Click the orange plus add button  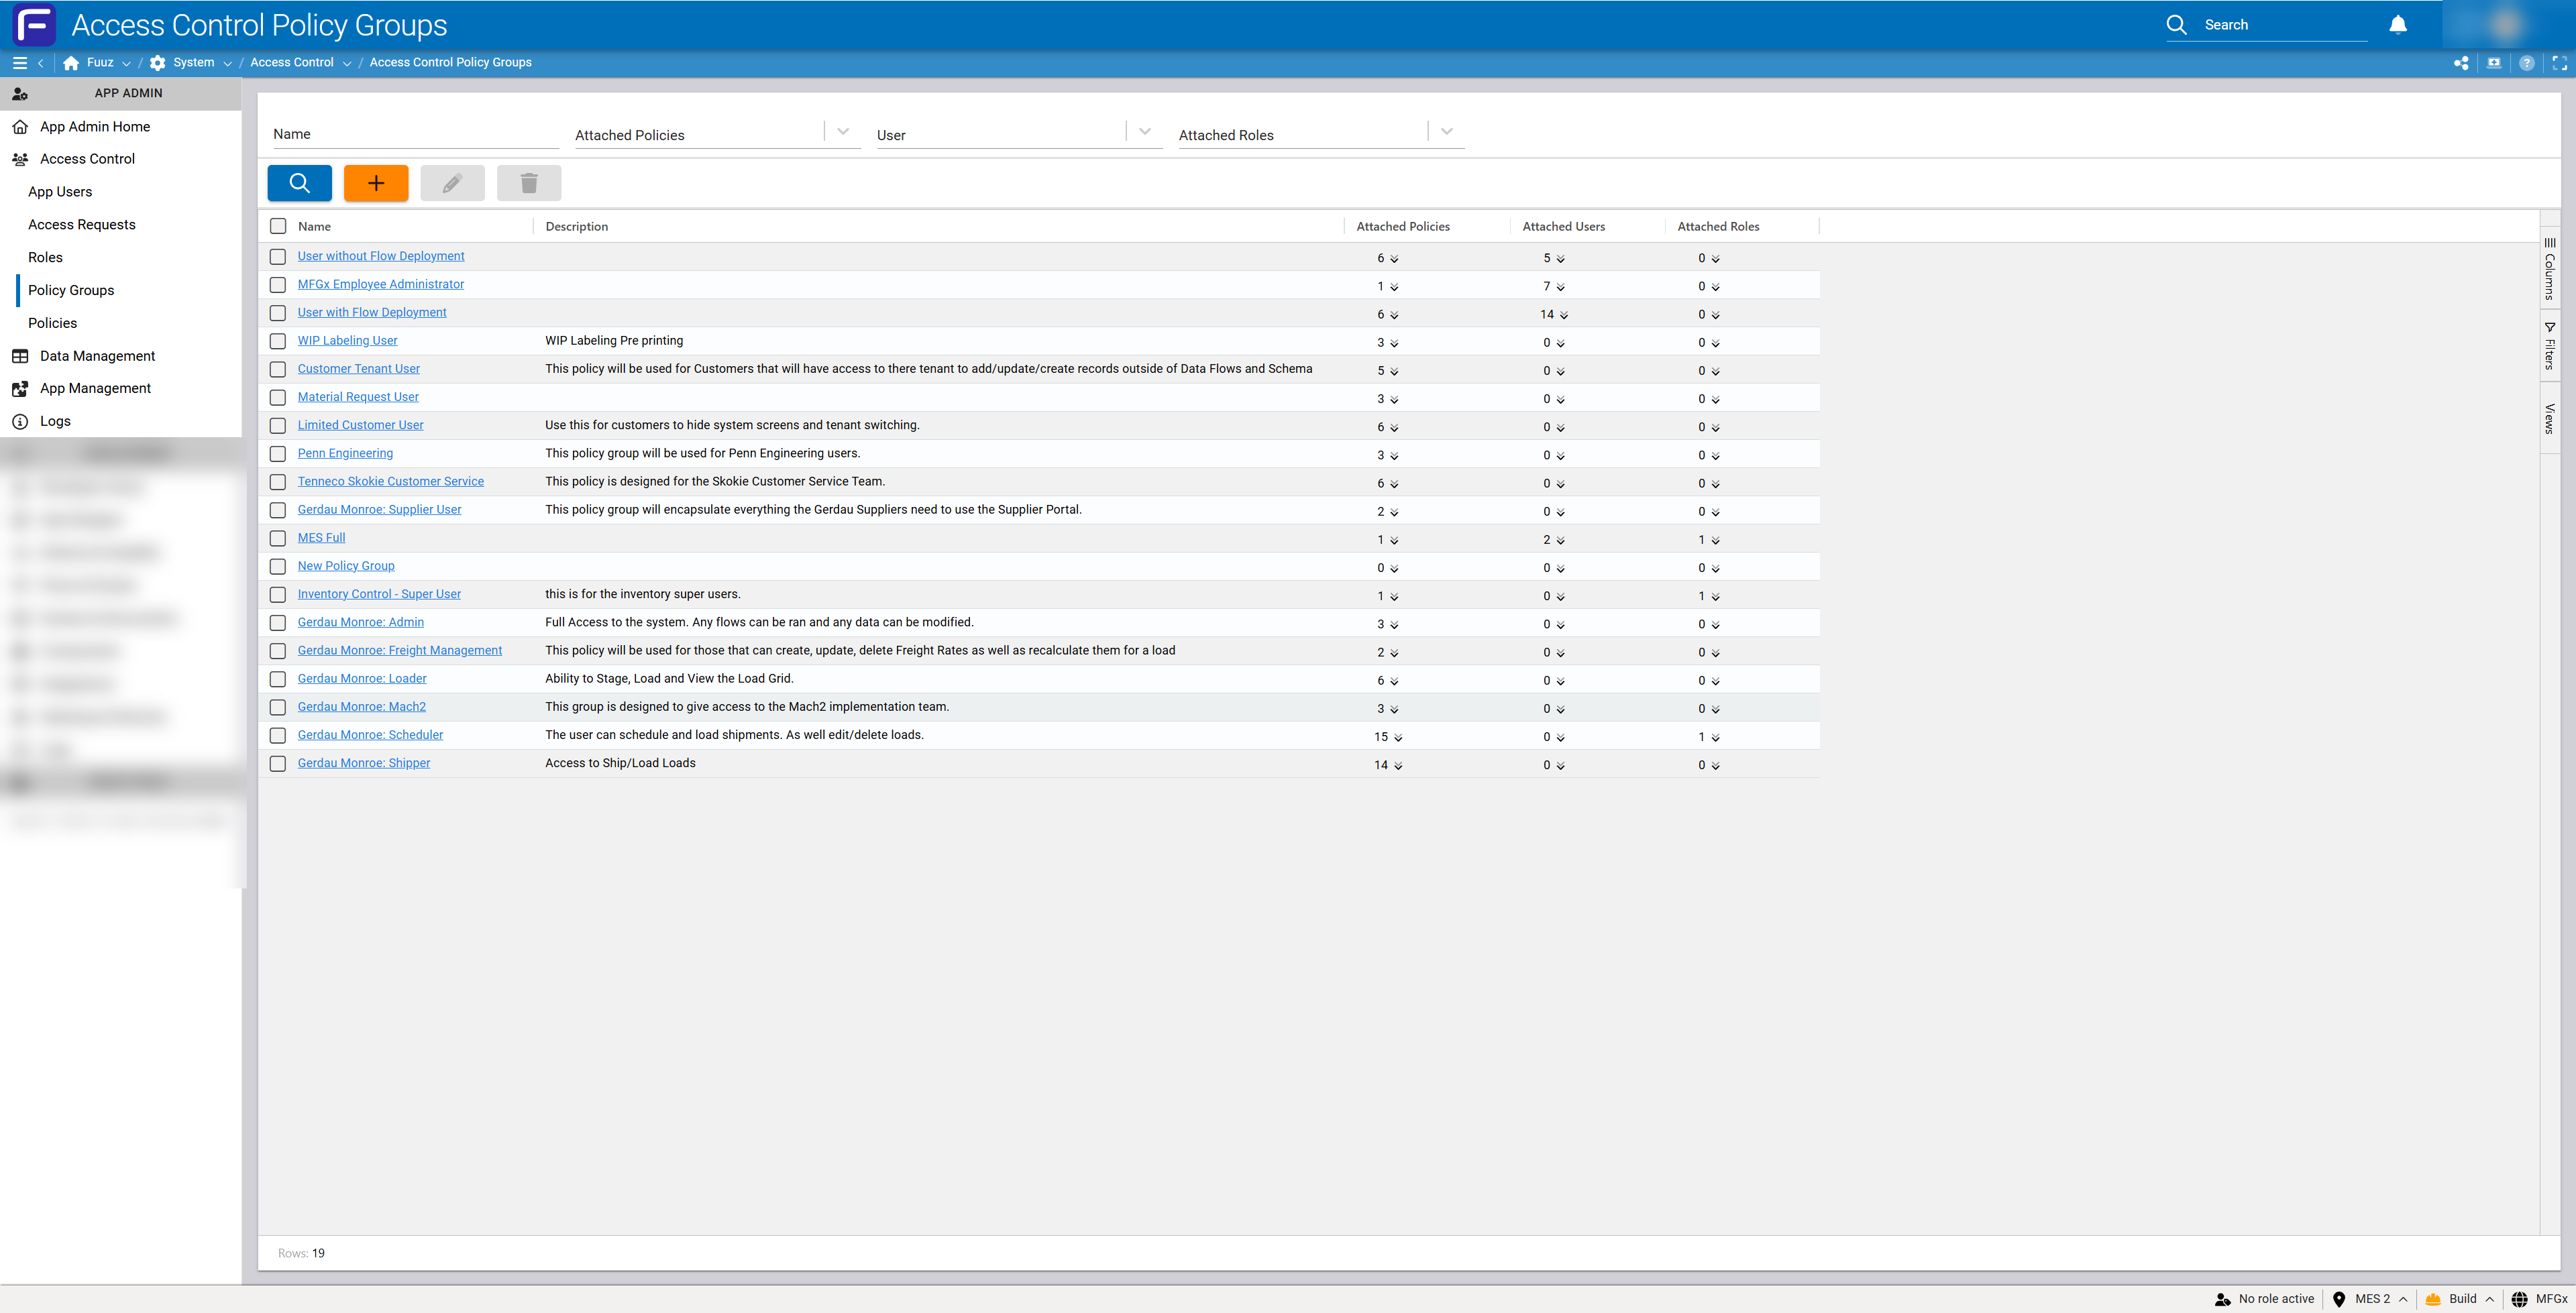tap(376, 183)
